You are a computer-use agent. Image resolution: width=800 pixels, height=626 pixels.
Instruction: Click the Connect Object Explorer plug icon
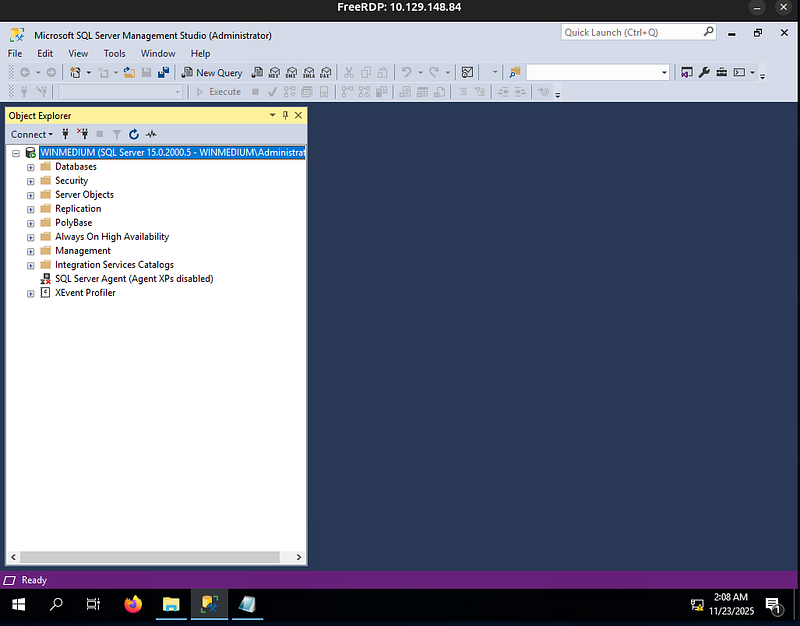pyautogui.click(x=65, y=134)
